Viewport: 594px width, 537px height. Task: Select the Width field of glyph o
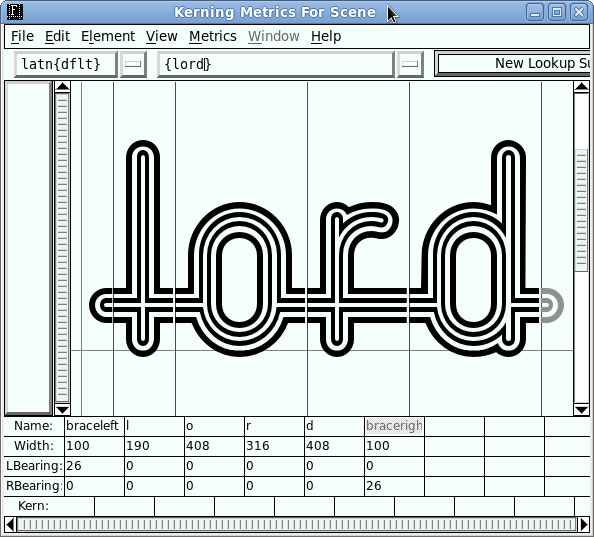[214, 446]
